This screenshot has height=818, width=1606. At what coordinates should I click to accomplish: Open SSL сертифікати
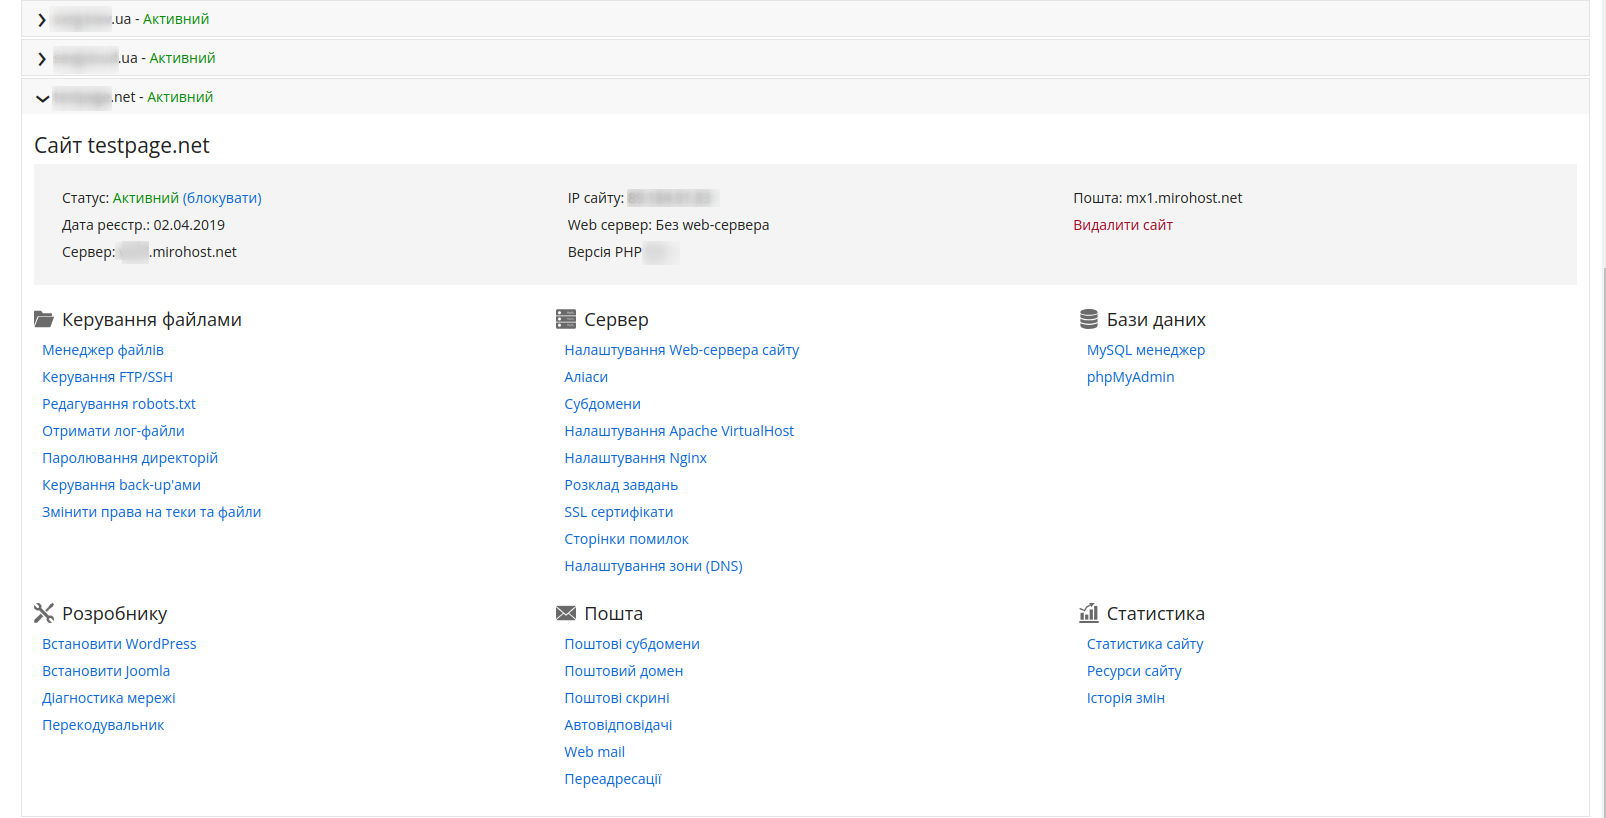click(x=618, y=512)
